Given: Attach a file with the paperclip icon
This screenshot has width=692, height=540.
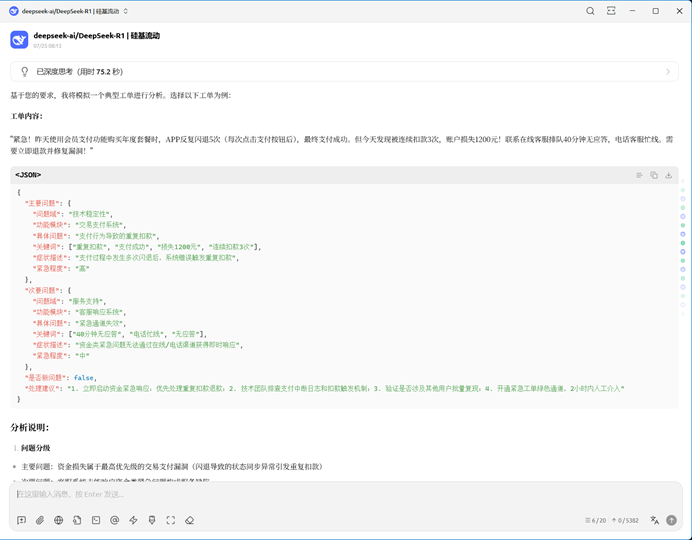Looking at the screenshot, I should coord(40,520).
